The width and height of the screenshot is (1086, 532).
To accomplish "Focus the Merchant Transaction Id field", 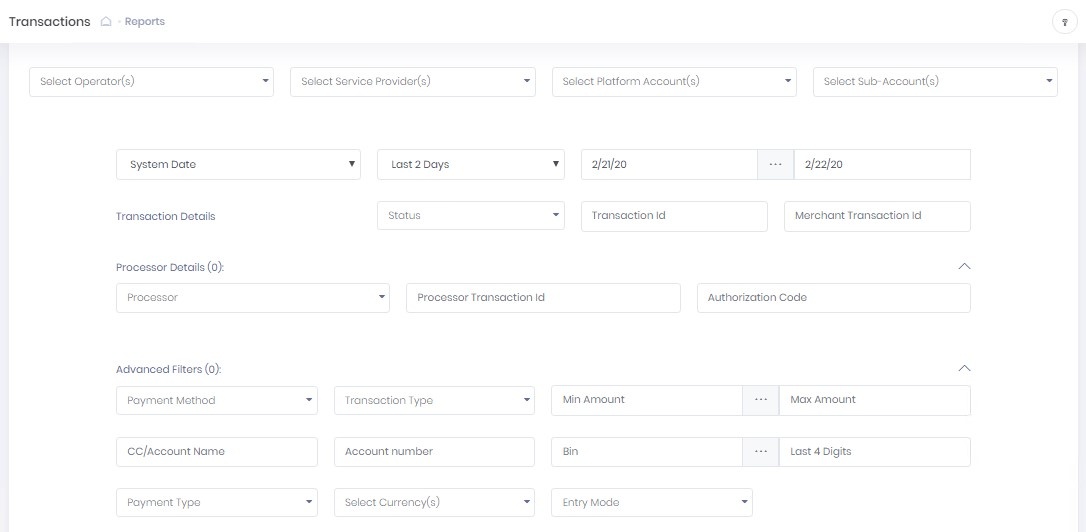I will (x=876, y=216).
